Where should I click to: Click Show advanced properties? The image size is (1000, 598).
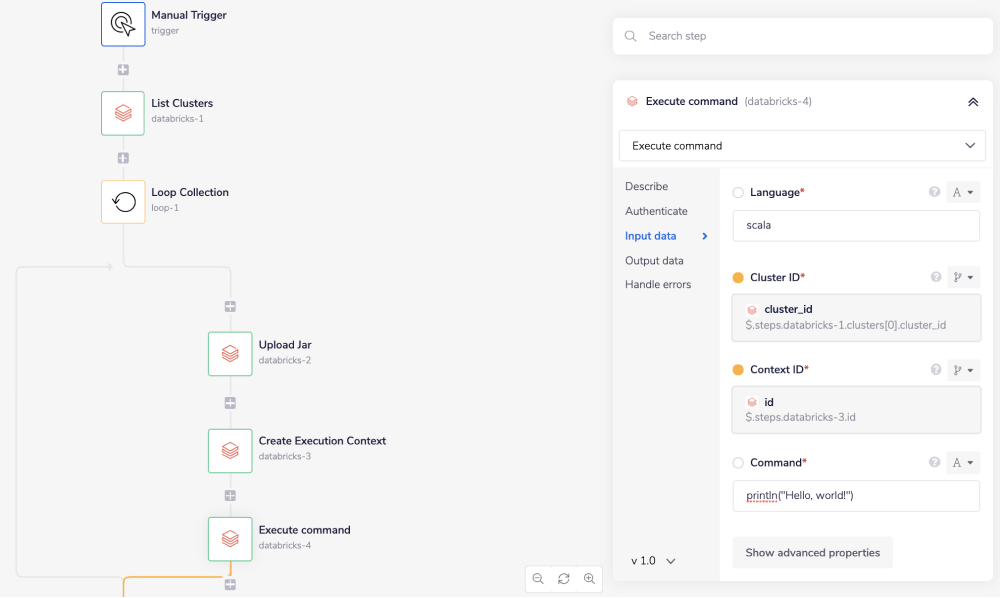point(812,552)
